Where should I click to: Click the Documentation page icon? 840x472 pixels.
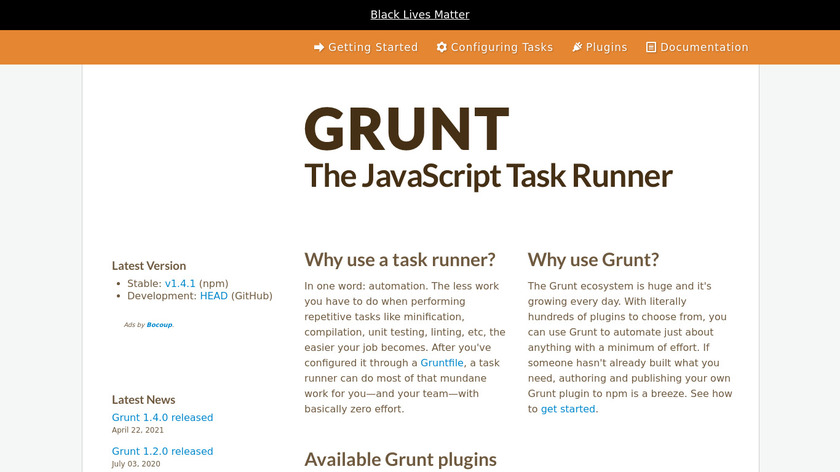[x=651, y=47]
